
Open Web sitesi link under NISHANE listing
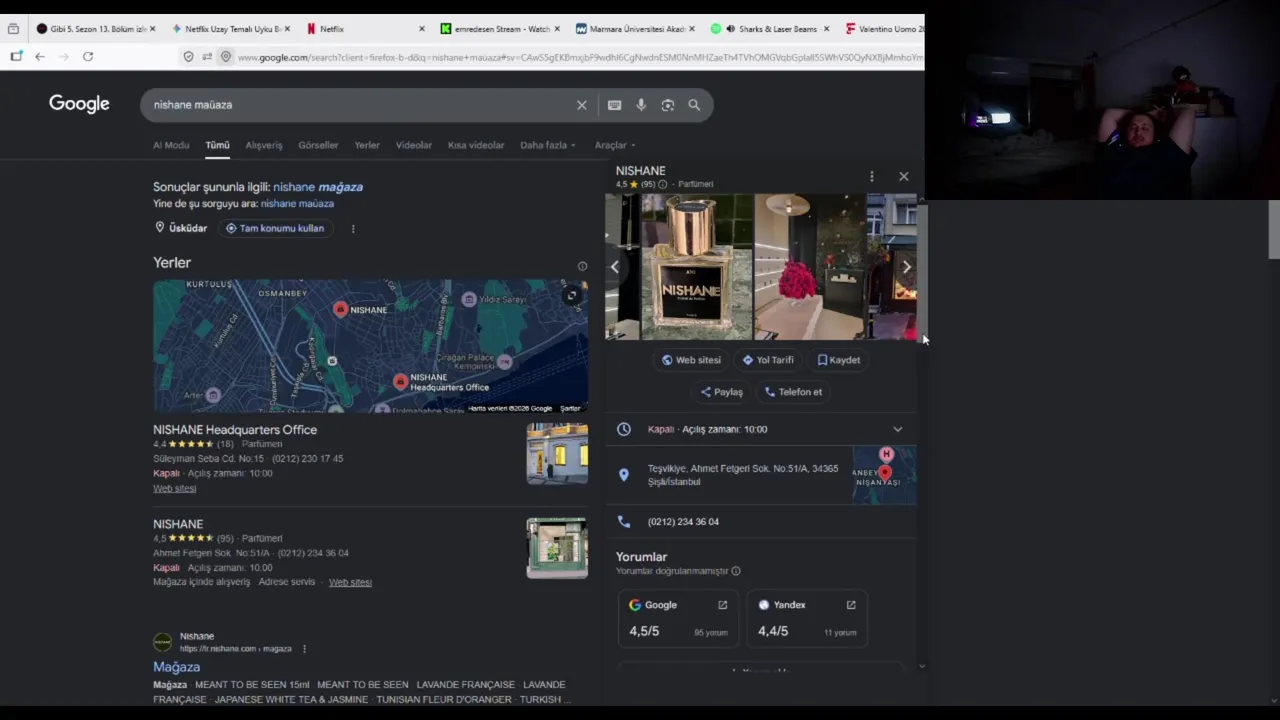point(350,582)
